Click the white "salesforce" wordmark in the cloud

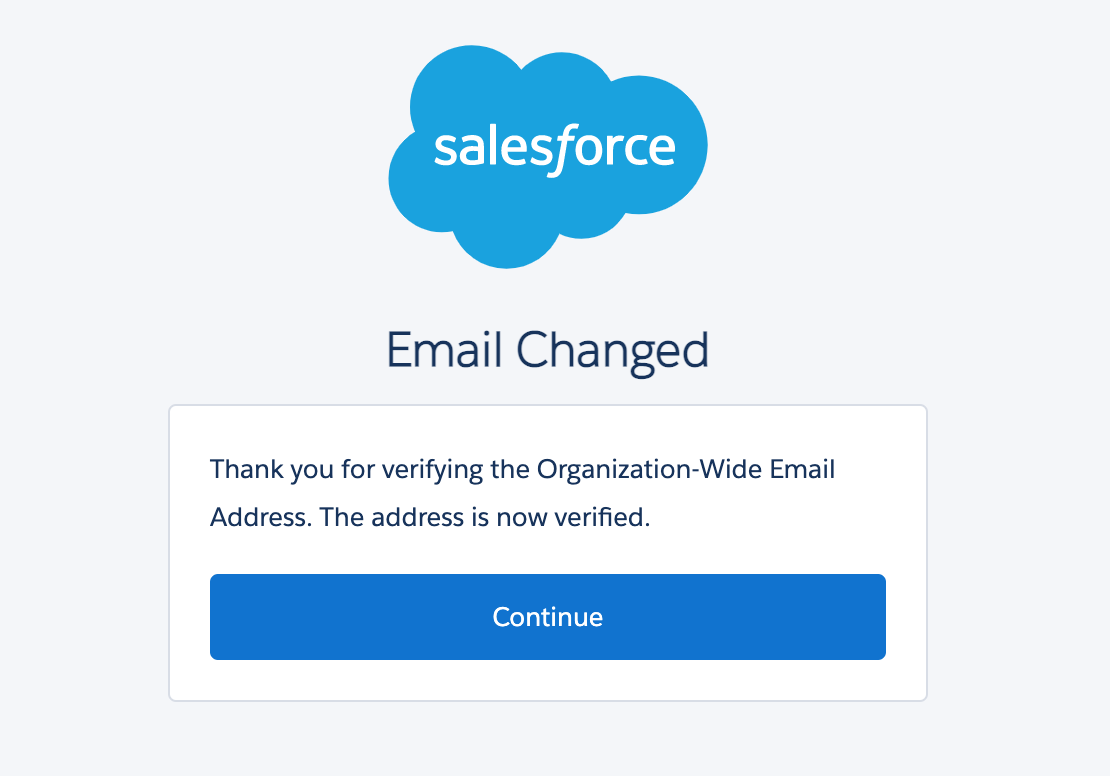(554, 148)
